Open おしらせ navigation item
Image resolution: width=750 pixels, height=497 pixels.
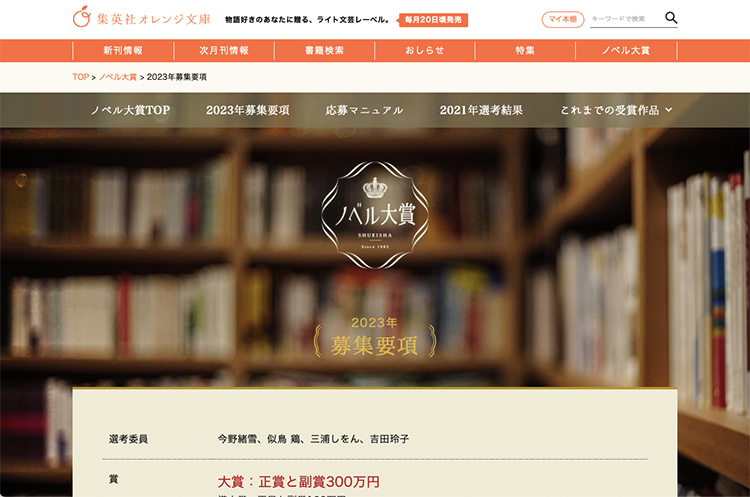coord(425,51)
